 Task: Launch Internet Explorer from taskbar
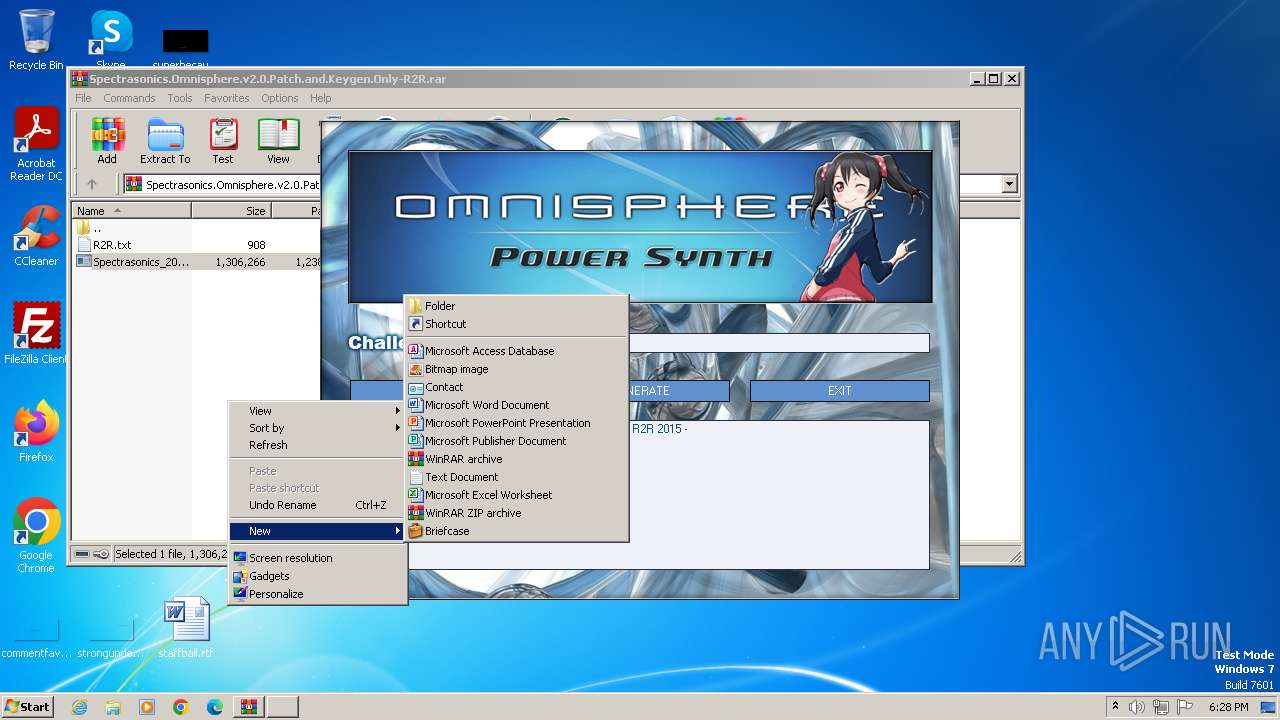(79, 707)
